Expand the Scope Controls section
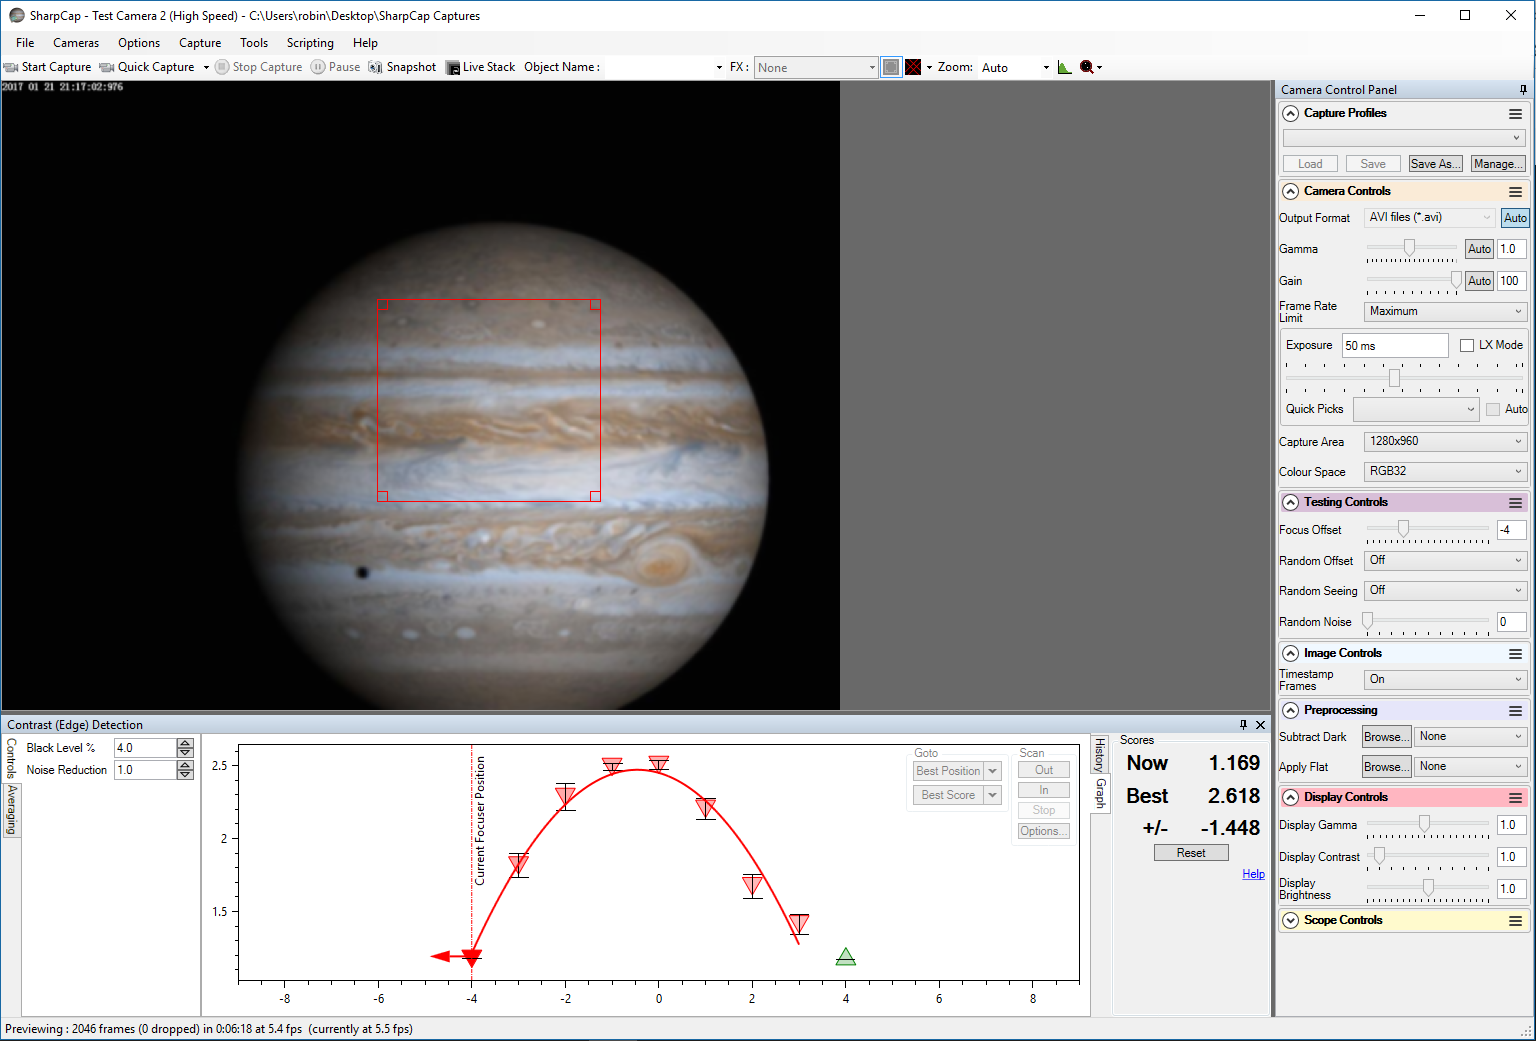 click(x=1291, y=920)
